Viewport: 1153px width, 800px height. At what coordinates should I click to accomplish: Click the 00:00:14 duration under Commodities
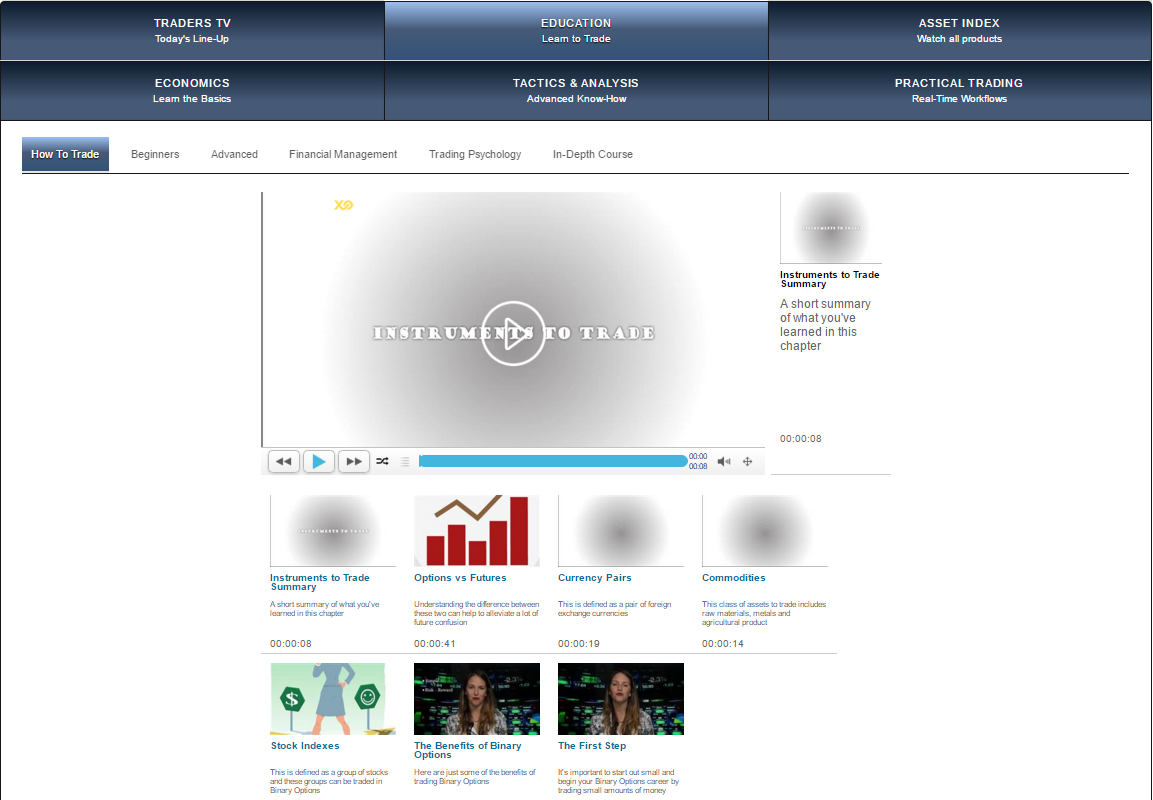(723, 643)
